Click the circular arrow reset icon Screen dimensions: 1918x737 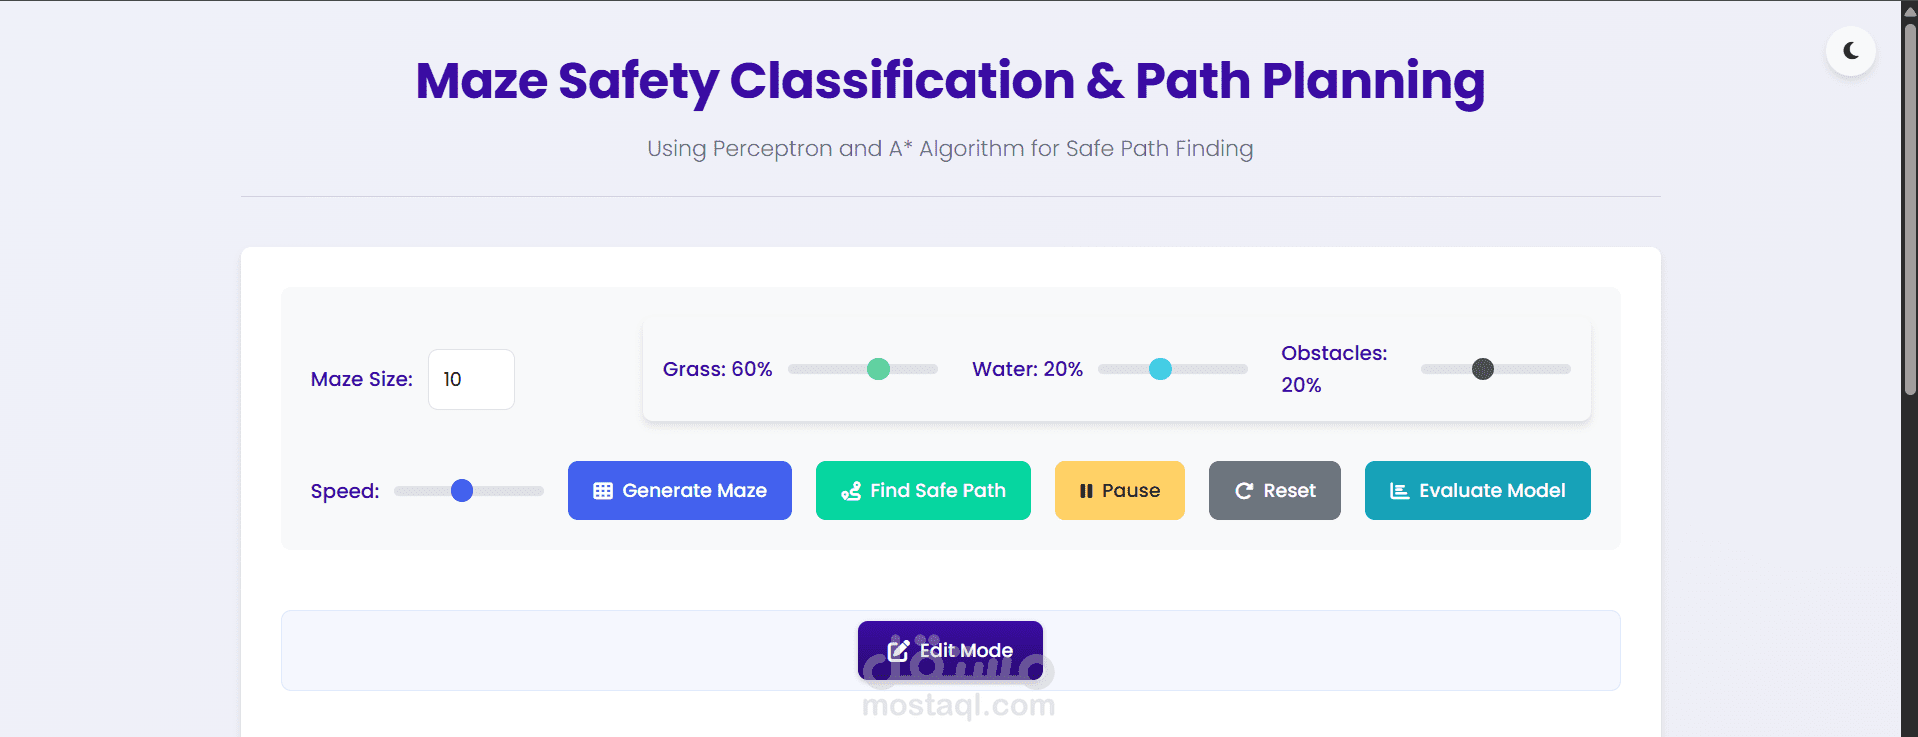(x=1244, y=491)
